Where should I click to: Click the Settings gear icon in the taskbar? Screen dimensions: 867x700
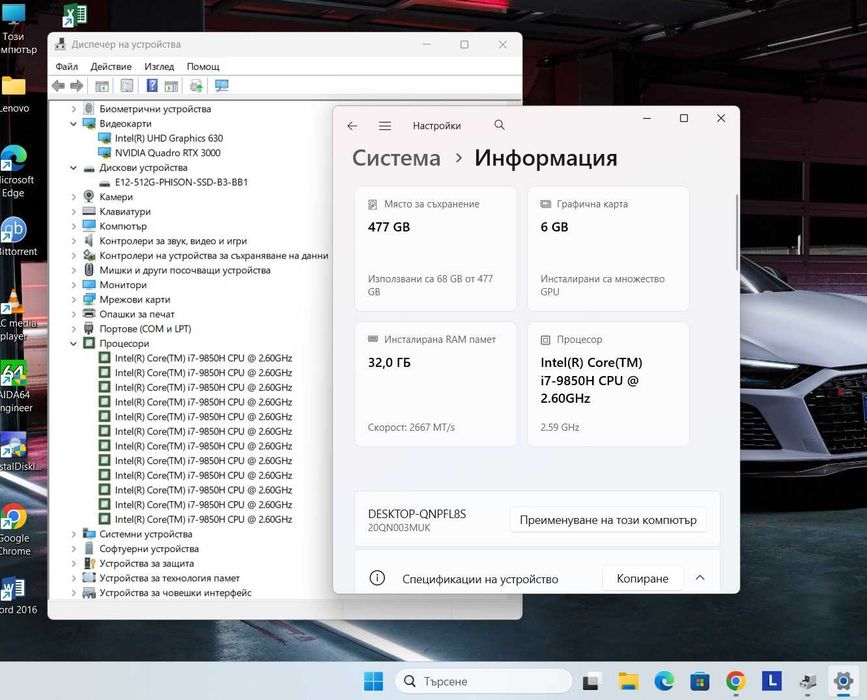(843, 681)
